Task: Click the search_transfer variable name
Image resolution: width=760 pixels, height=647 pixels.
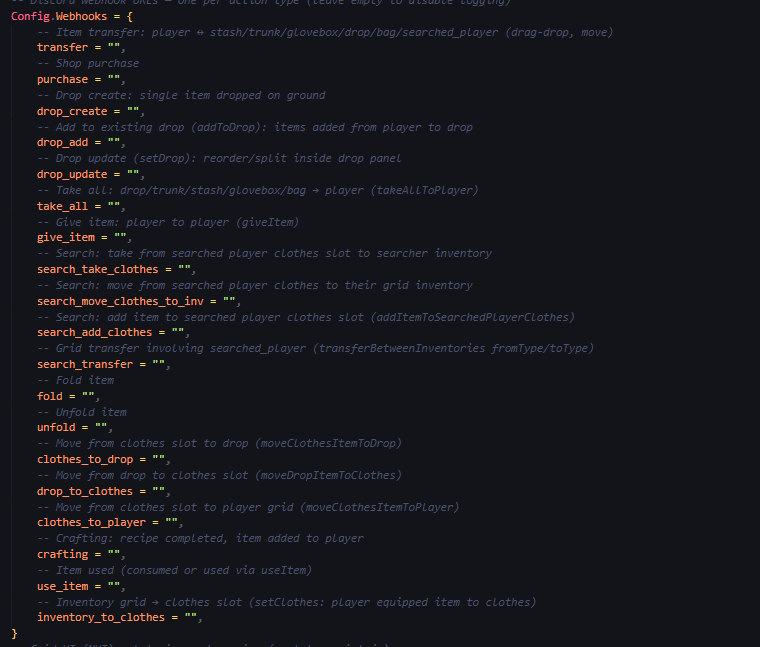Action: 87,364
